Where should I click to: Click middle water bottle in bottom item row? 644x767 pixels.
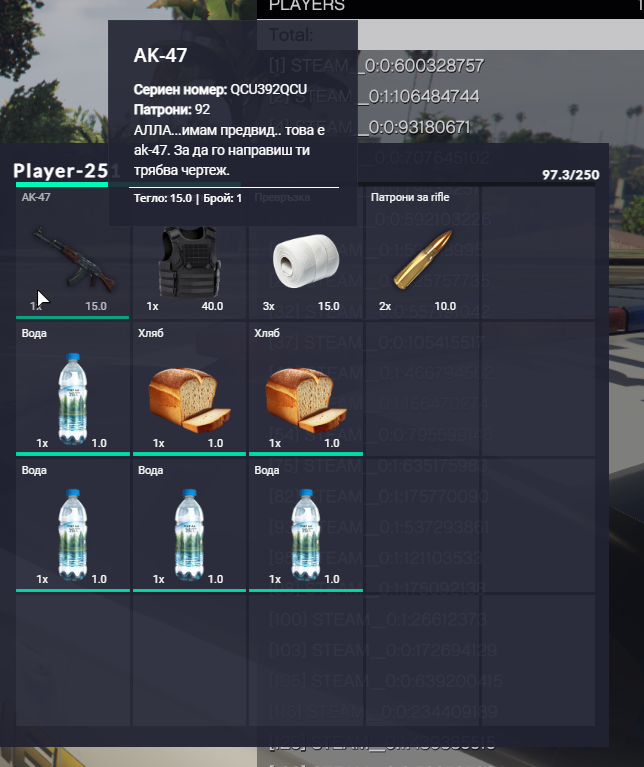(189, 525)
